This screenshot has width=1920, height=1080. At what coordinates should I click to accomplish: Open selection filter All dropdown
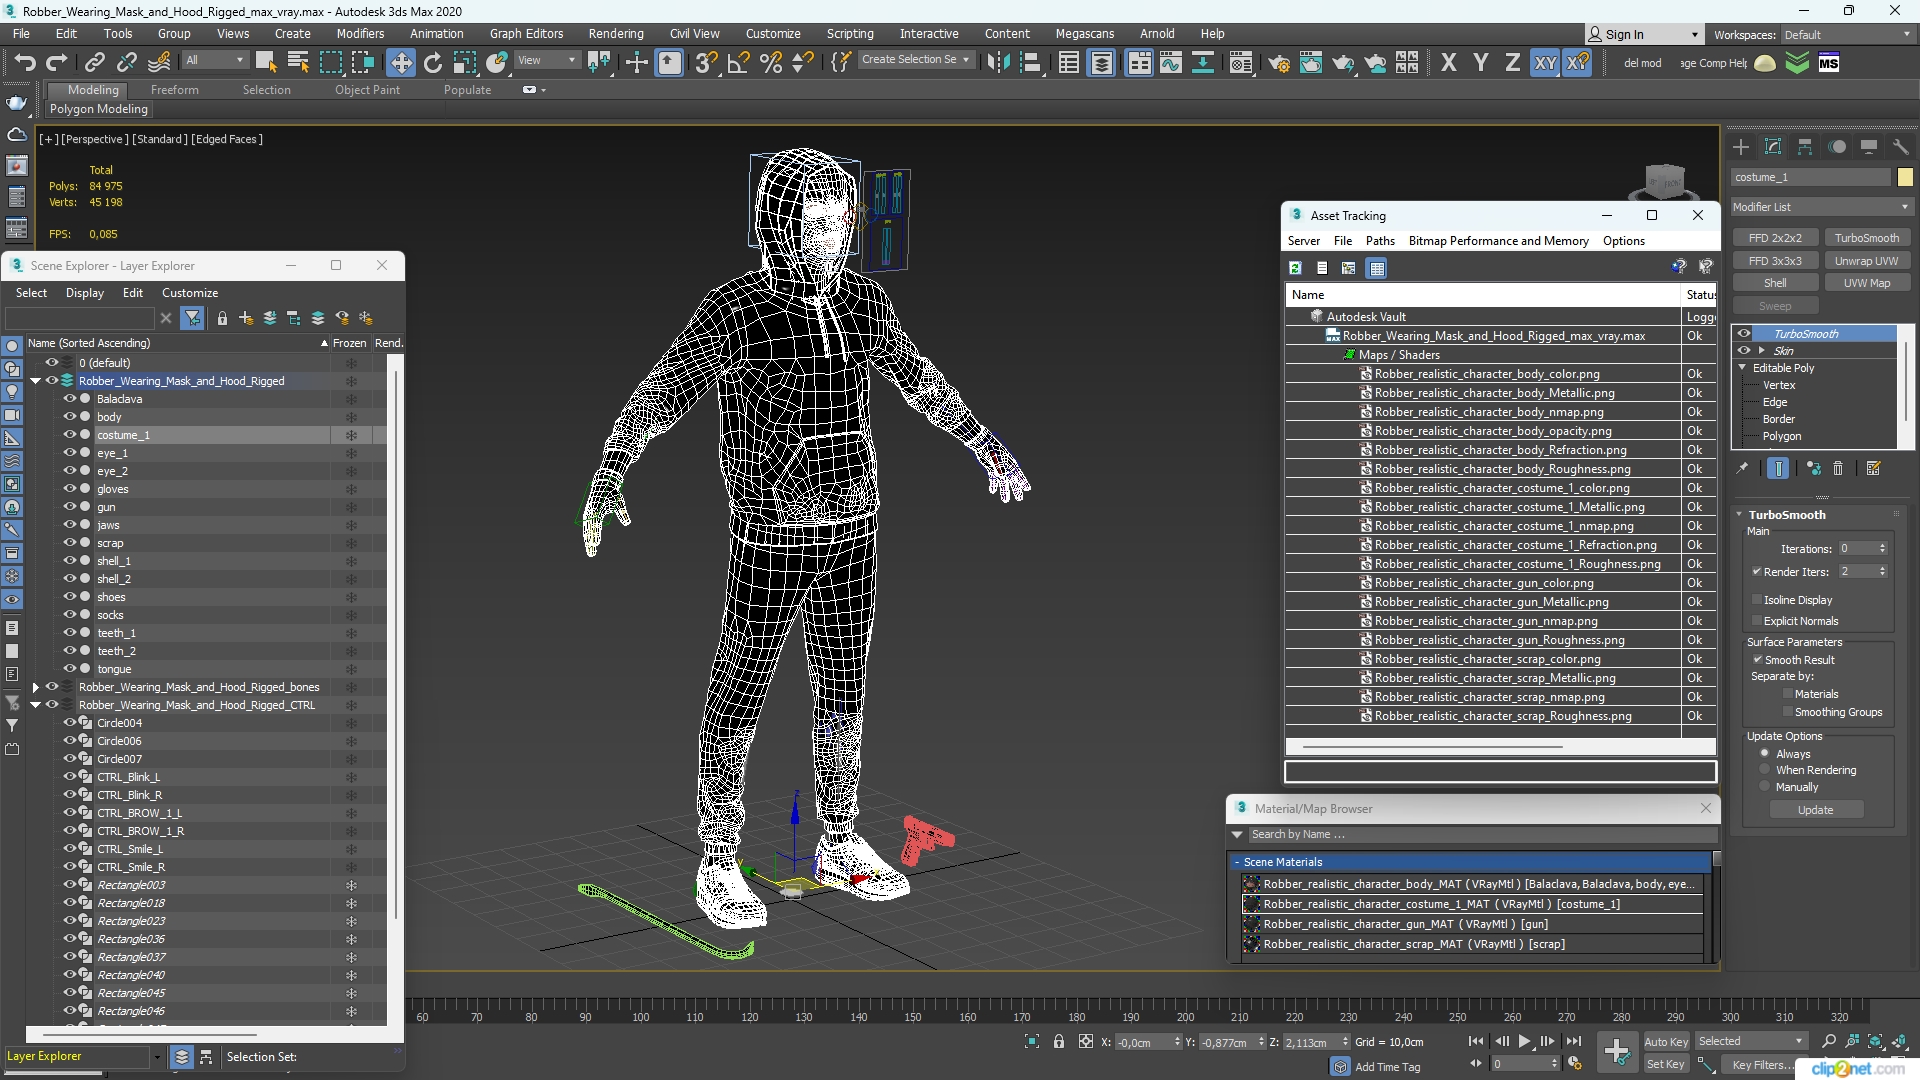click(215, 61)
